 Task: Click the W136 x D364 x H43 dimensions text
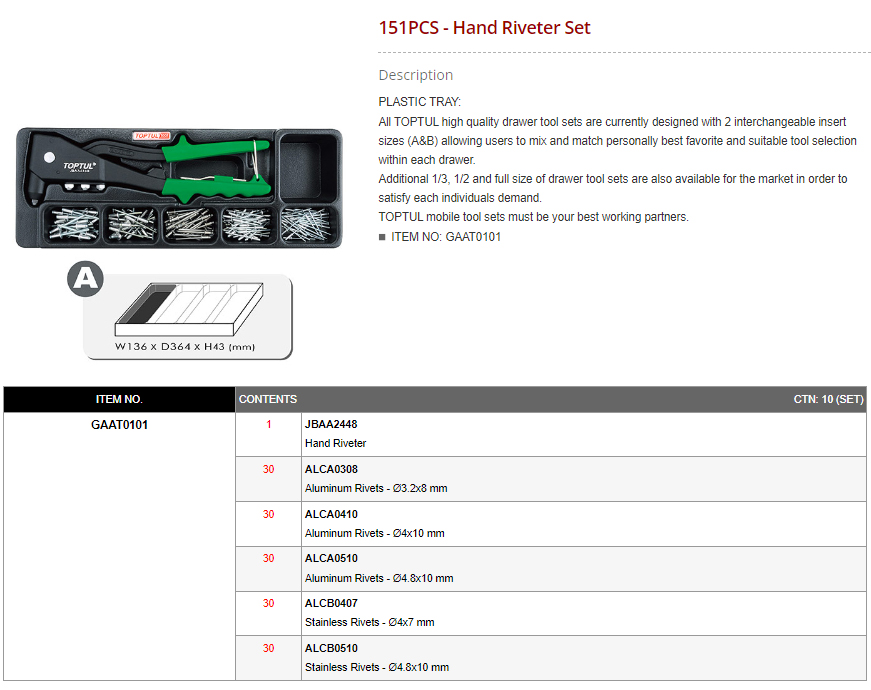pos(185,347)
